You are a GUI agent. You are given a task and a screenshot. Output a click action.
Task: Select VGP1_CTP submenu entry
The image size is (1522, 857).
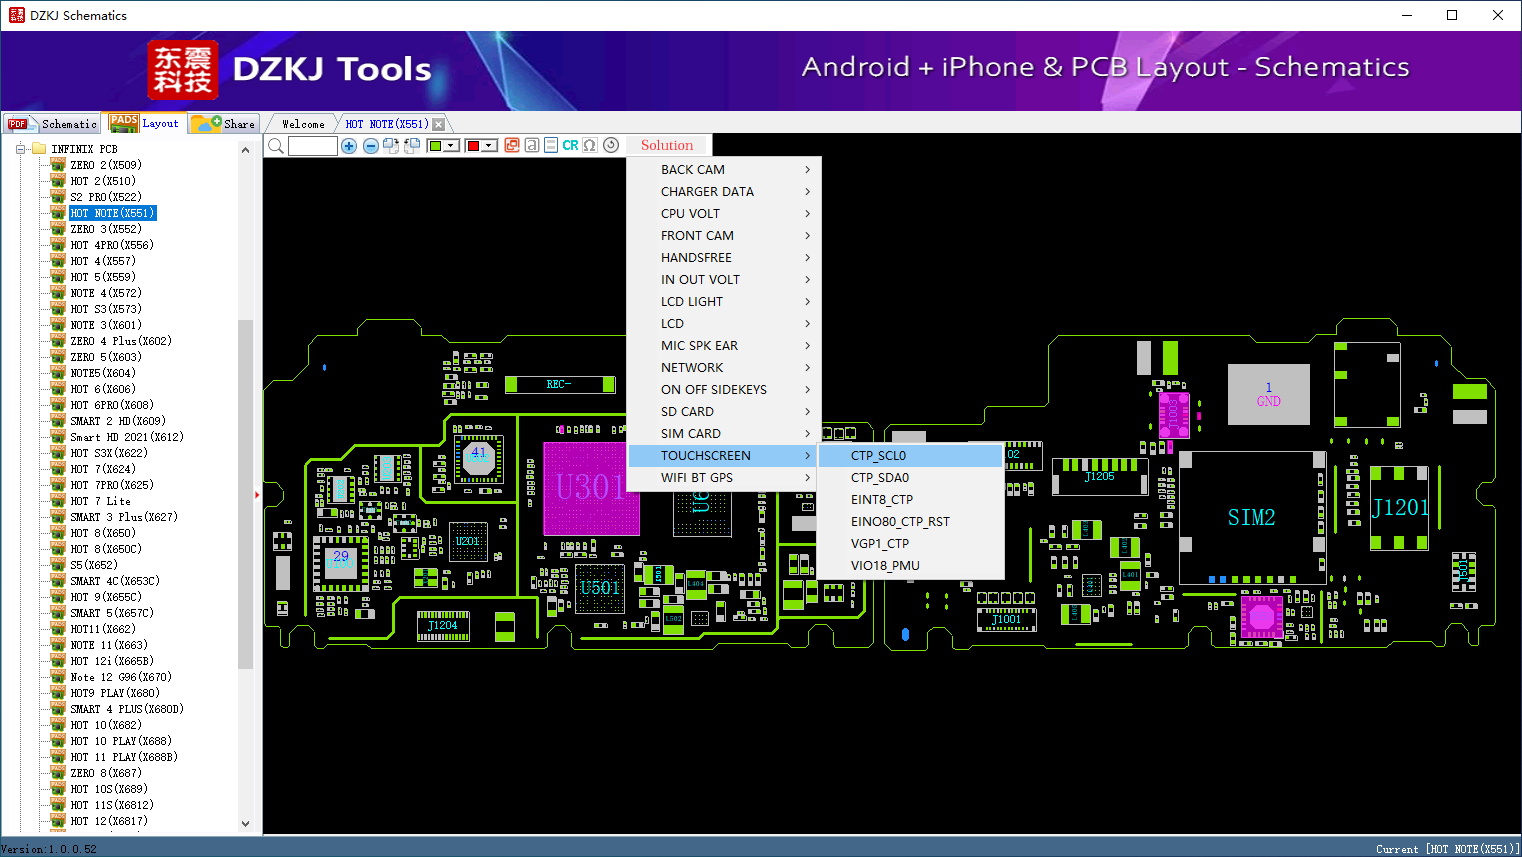(911, 544)
